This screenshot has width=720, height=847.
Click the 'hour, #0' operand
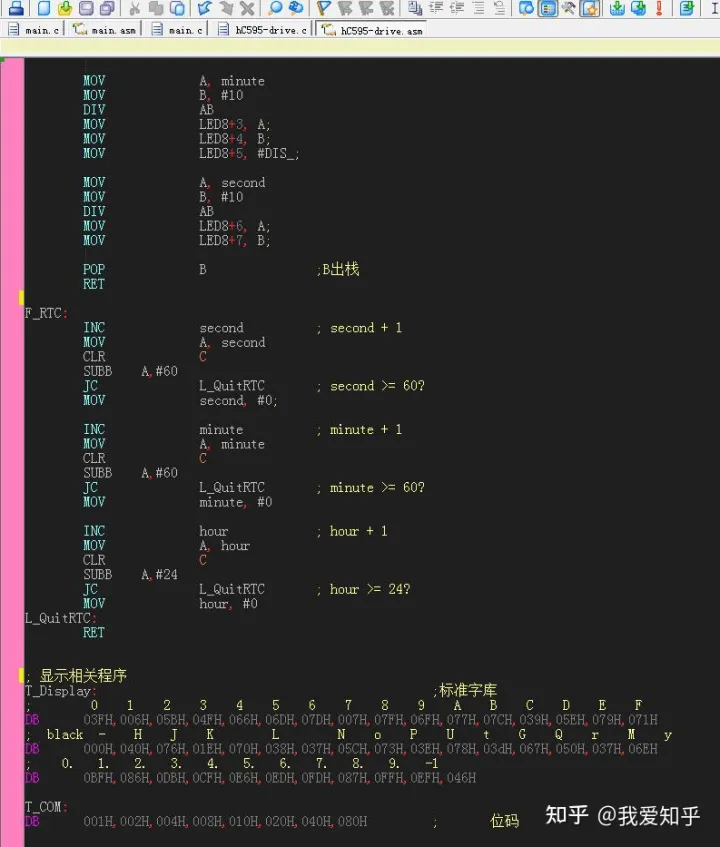pyautogui.click(x=228, y=603)
